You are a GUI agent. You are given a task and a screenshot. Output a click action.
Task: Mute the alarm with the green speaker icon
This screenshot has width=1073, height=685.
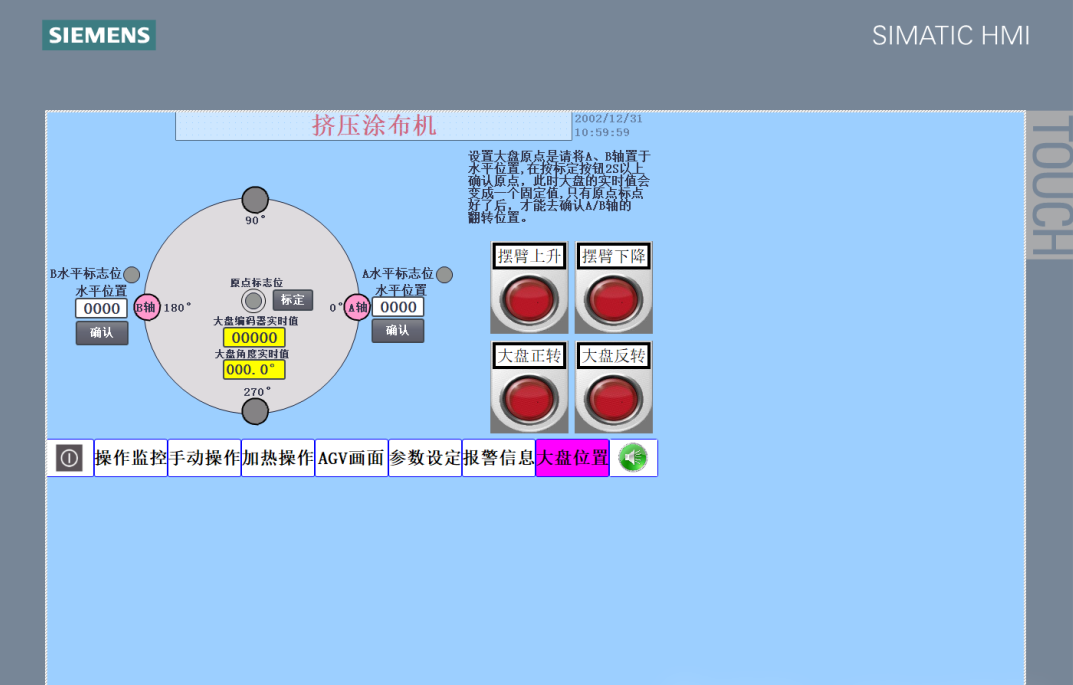click(x=633, y=458)
